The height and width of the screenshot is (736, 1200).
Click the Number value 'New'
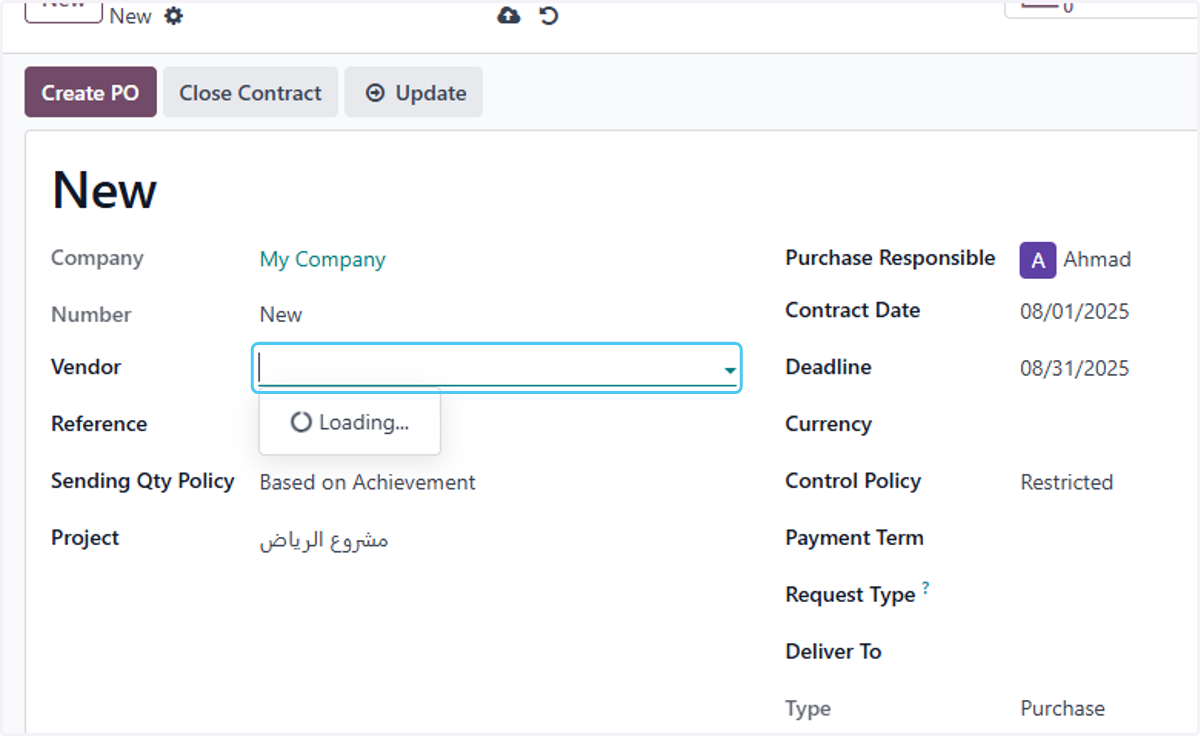(x=281, y=314)
